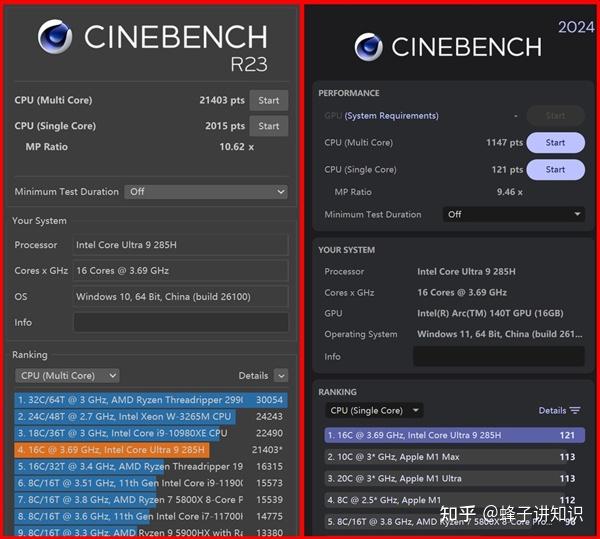600x539 pixels.
Task: Click the R23 Cores x GHz field
Action: point(181,271)
